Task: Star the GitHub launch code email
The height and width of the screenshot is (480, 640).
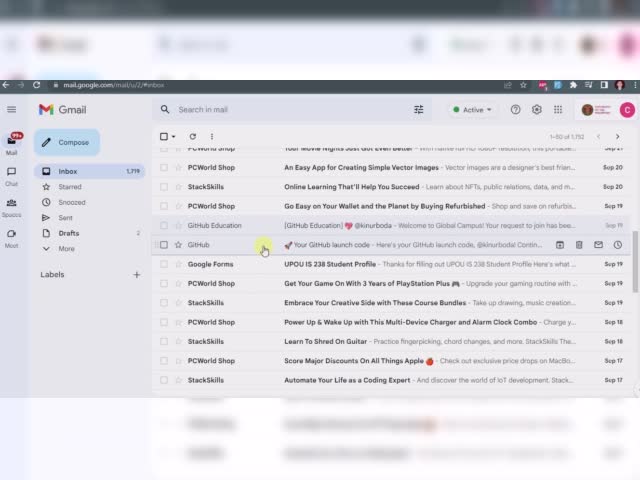Action: [x=178, y=245]
